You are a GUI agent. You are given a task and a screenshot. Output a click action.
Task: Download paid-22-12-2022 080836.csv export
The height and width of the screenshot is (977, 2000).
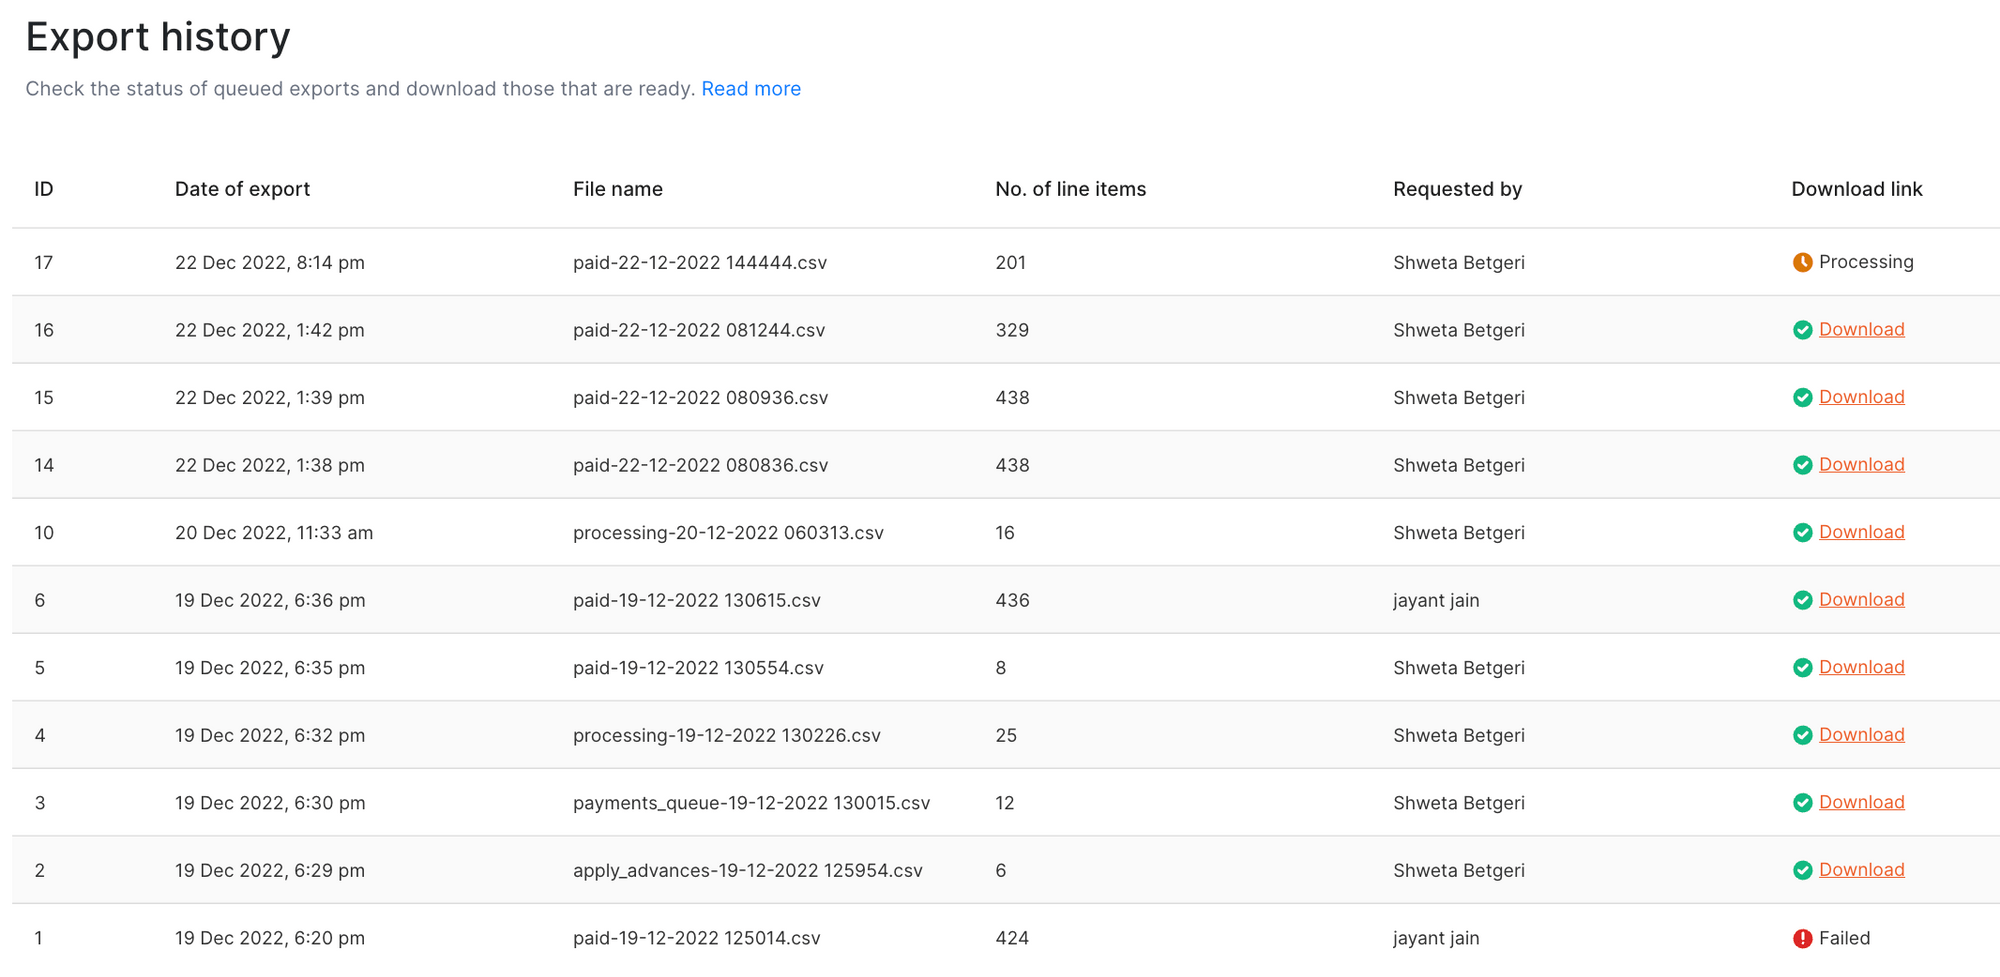click(x=1861, y=465)
